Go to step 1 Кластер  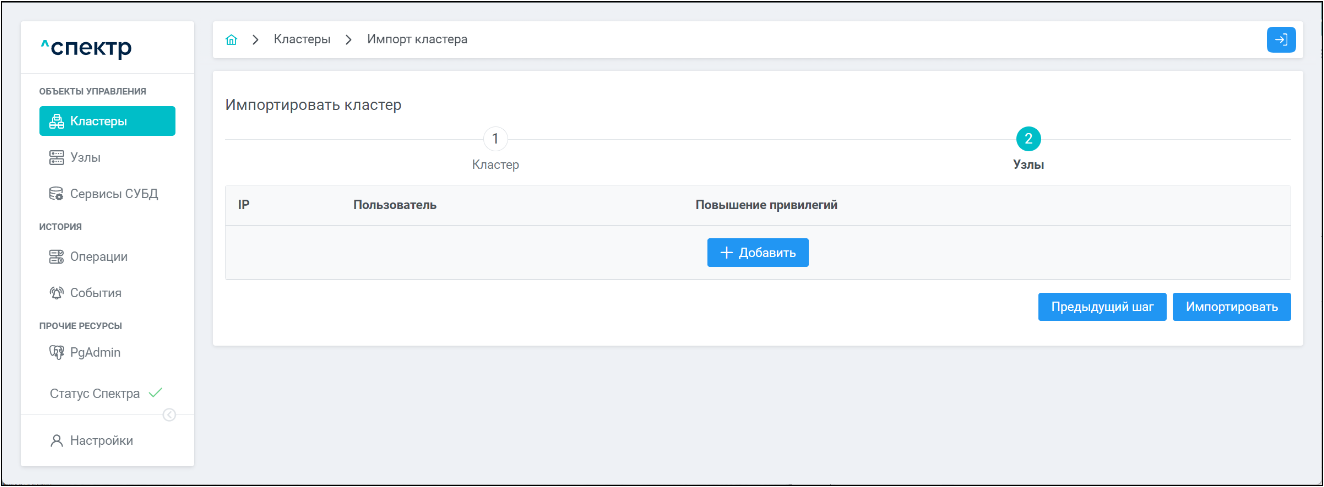(x=495, y=139)
